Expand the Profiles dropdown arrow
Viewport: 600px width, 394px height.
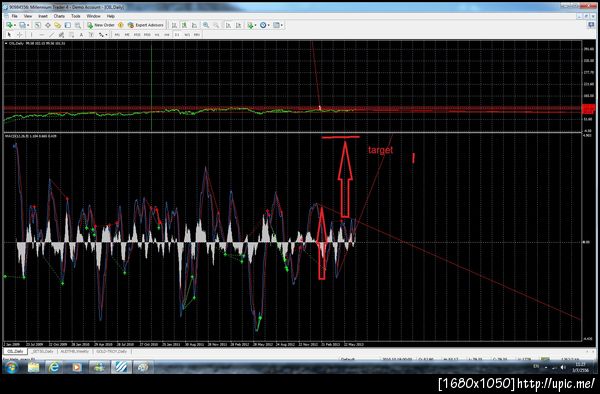(28, 25)
